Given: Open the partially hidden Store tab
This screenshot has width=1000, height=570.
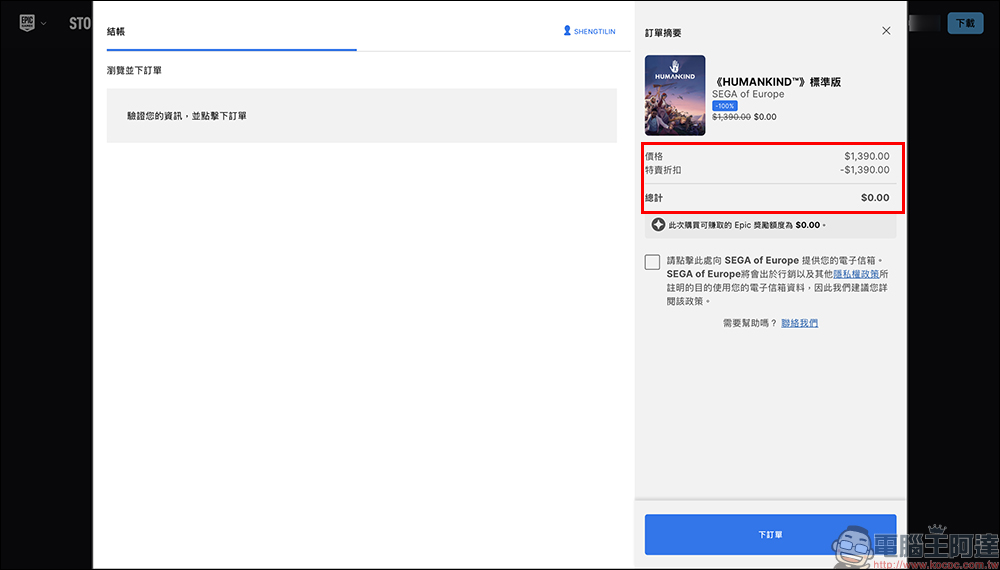Looking at the screenshot, I should coord(80,24).
